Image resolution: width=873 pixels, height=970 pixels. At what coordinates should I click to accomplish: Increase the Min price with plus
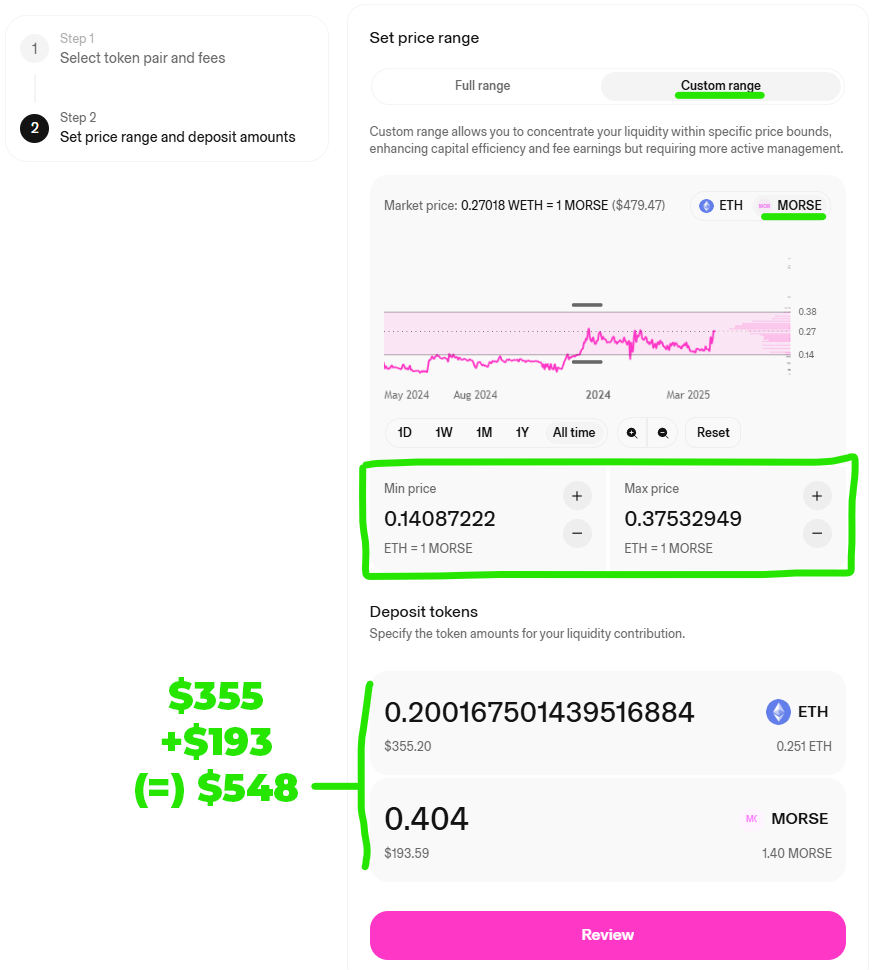pos(577,496)
